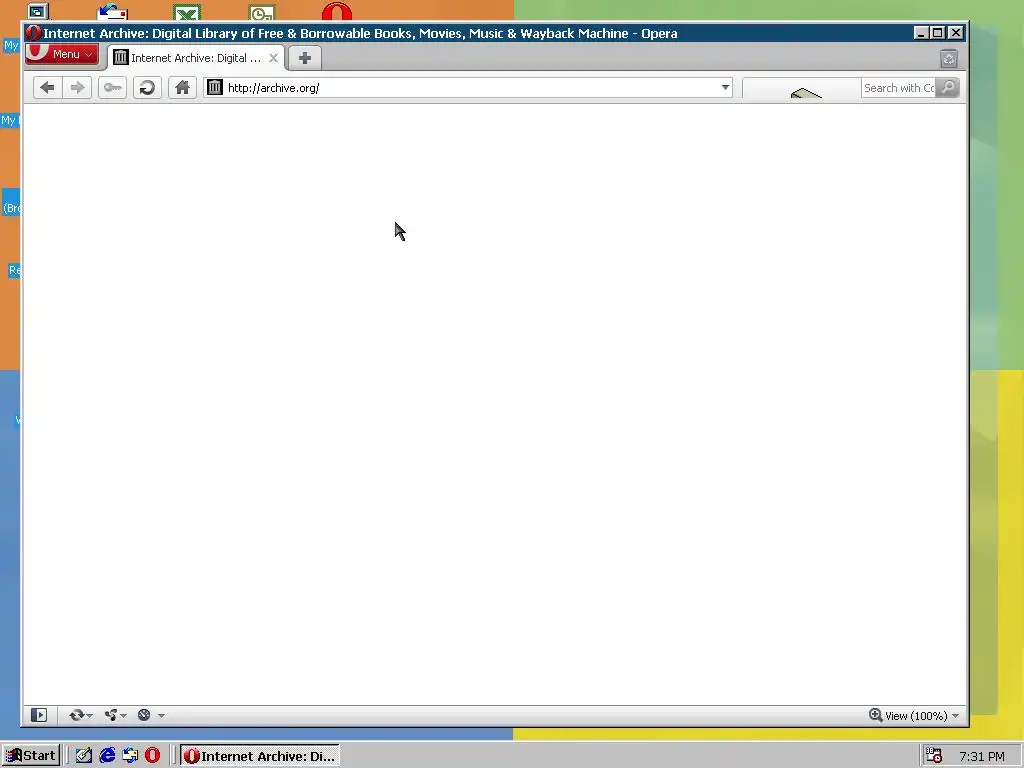Viewport: 1024px width, 768px height.
Task: Open the red Opera Menu button
Action: coord(62,54)
